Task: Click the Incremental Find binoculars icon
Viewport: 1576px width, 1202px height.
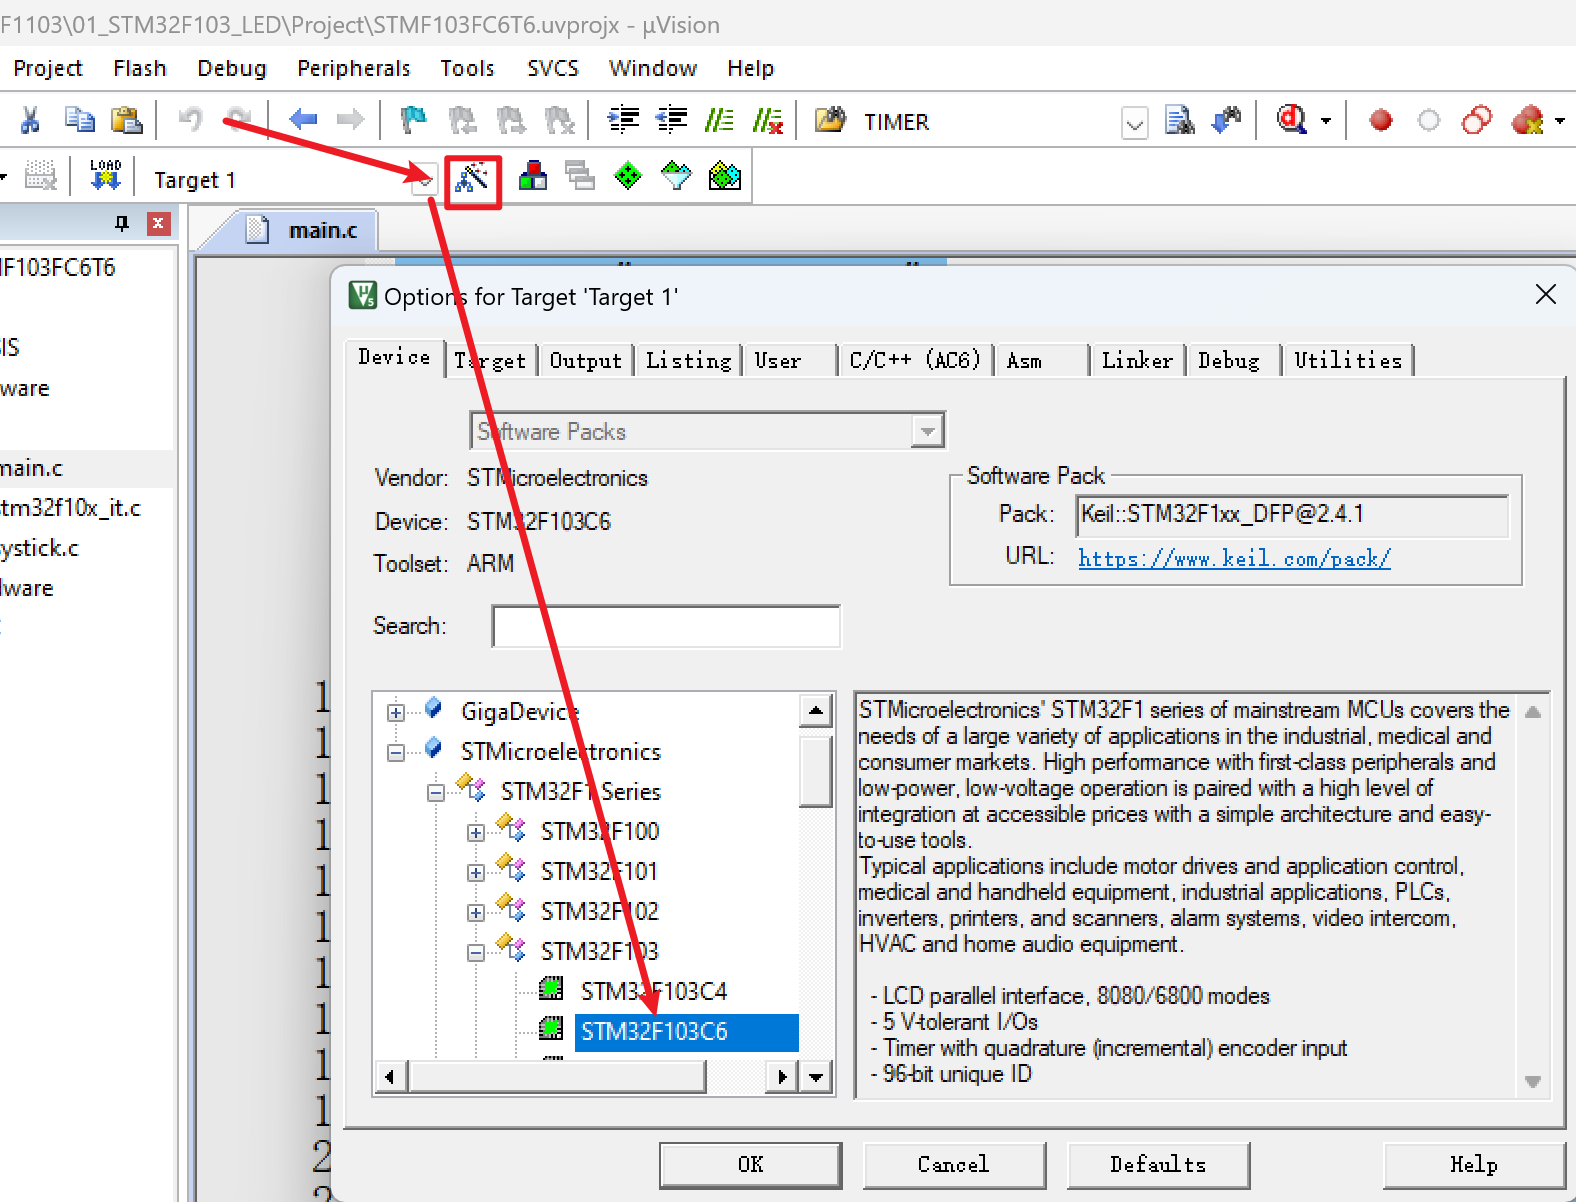Action: coord(1227,121)
